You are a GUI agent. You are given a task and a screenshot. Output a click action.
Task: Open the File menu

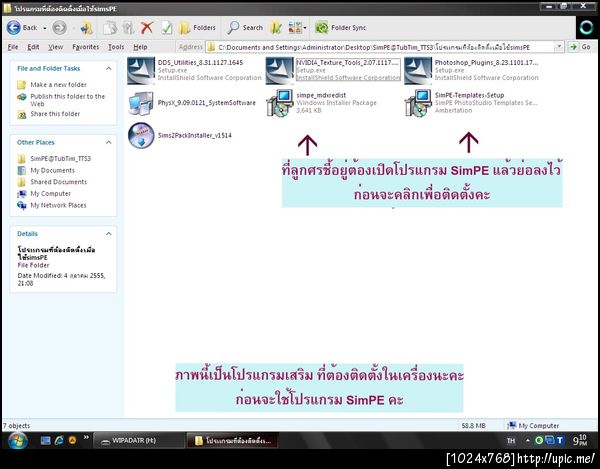click(13, 47)
